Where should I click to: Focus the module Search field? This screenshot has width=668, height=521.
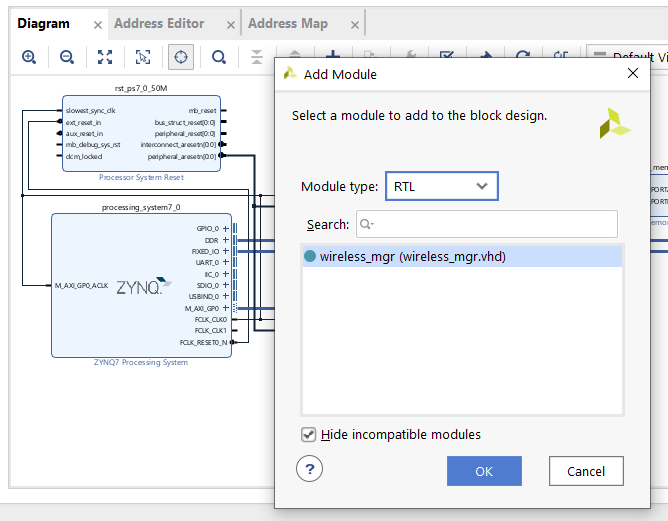pyautogui.click(x=487, y=224)
